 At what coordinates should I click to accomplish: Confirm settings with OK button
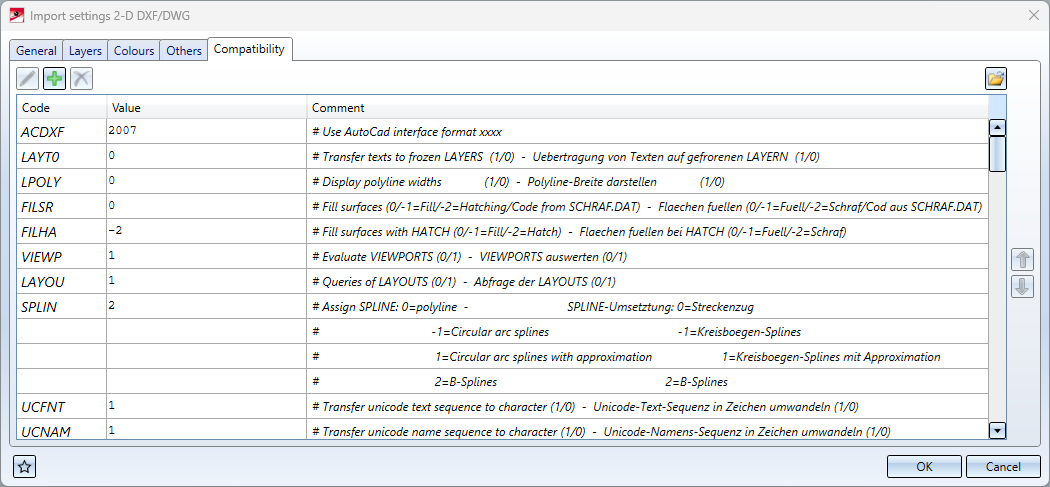pyautogui.click(x=924, y=466)
